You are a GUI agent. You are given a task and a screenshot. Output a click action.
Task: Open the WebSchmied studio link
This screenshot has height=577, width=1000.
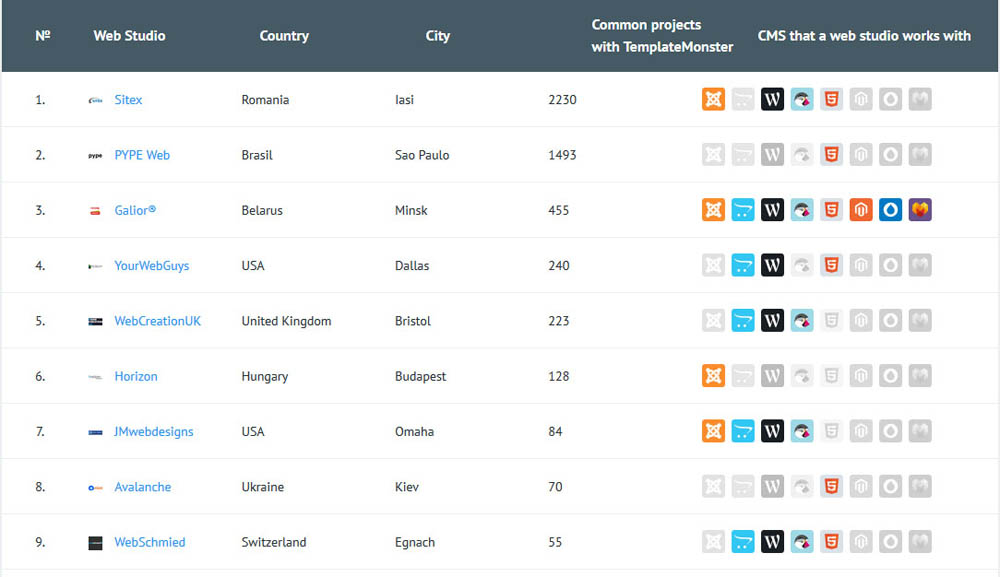pyautogui.click(x=150, y=542)
